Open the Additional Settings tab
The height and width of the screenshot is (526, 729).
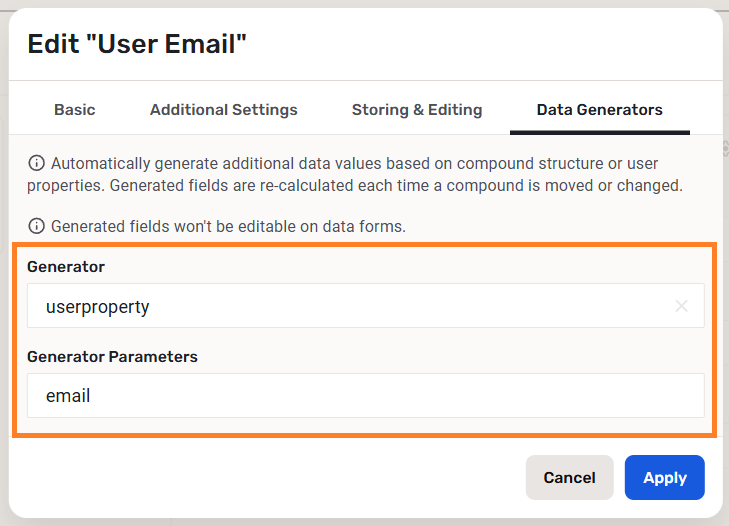point(224,110)
